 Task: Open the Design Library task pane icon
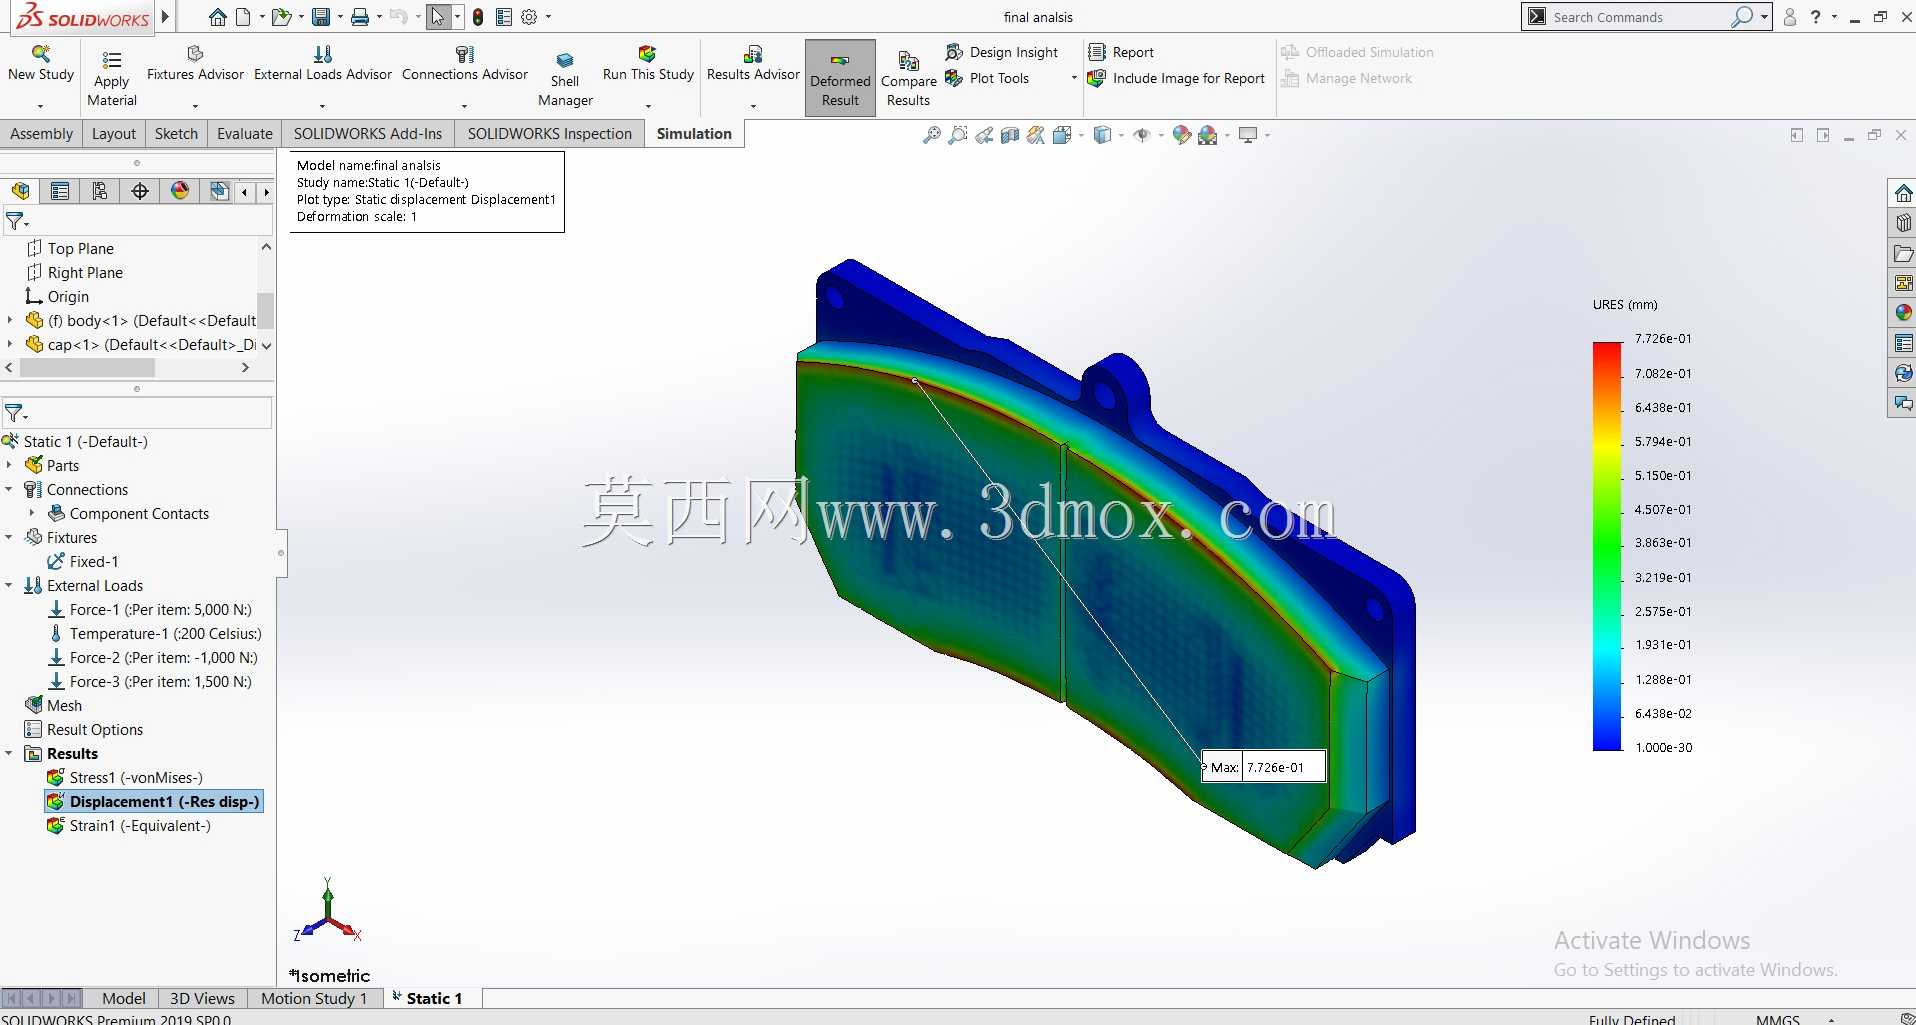pyautogui.click(x=1903, y=223)
